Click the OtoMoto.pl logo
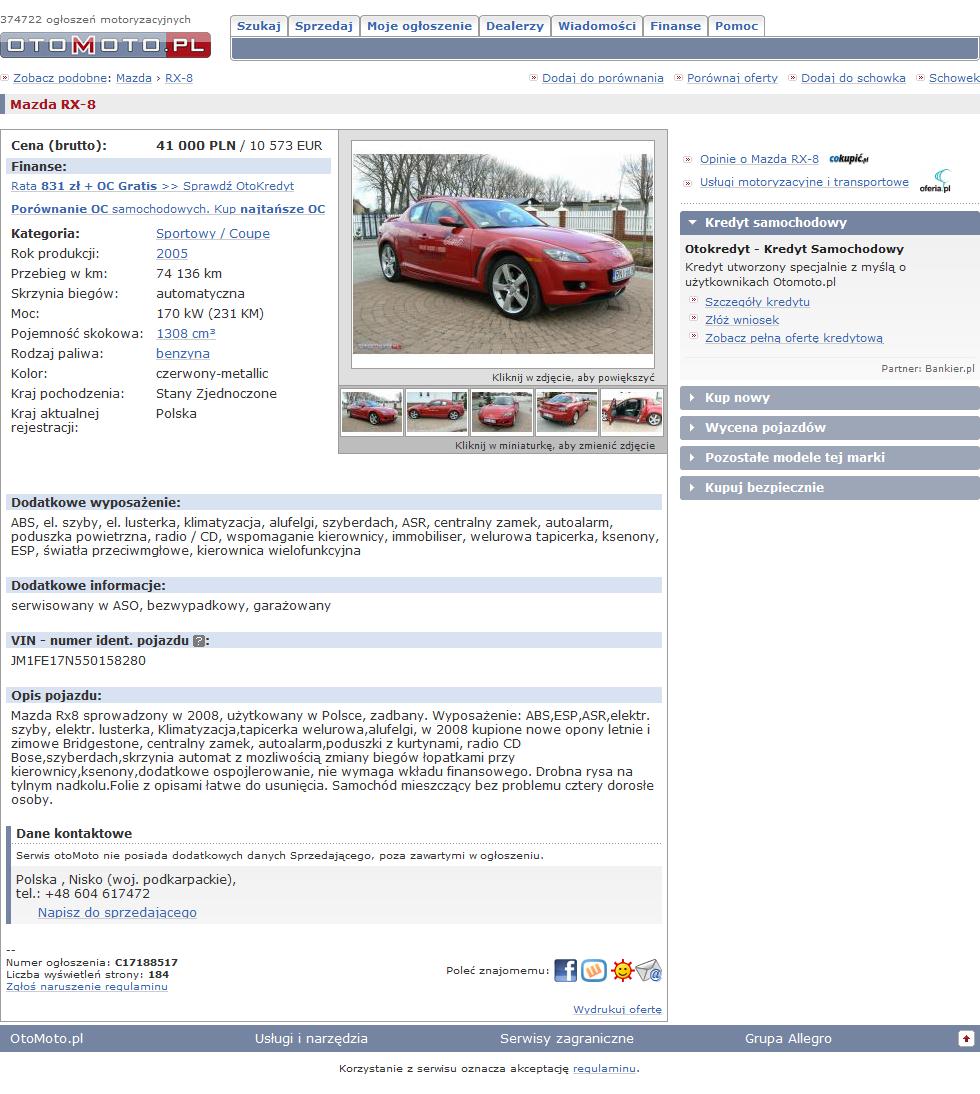 [x=105, y=45]
